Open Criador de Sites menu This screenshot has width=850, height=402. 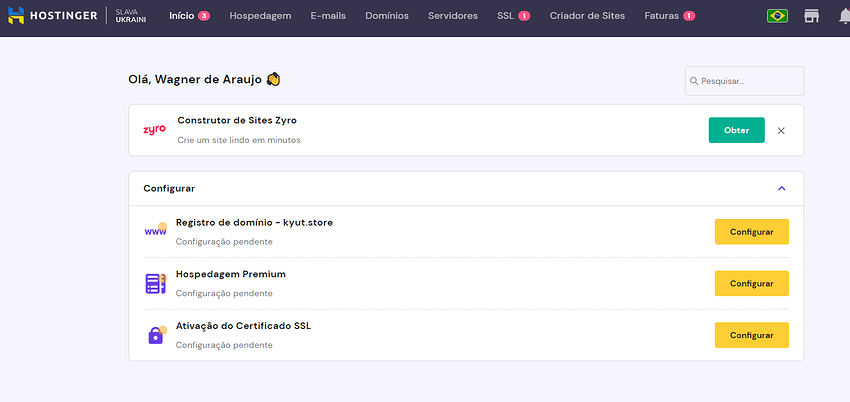(x=587, y=16)
